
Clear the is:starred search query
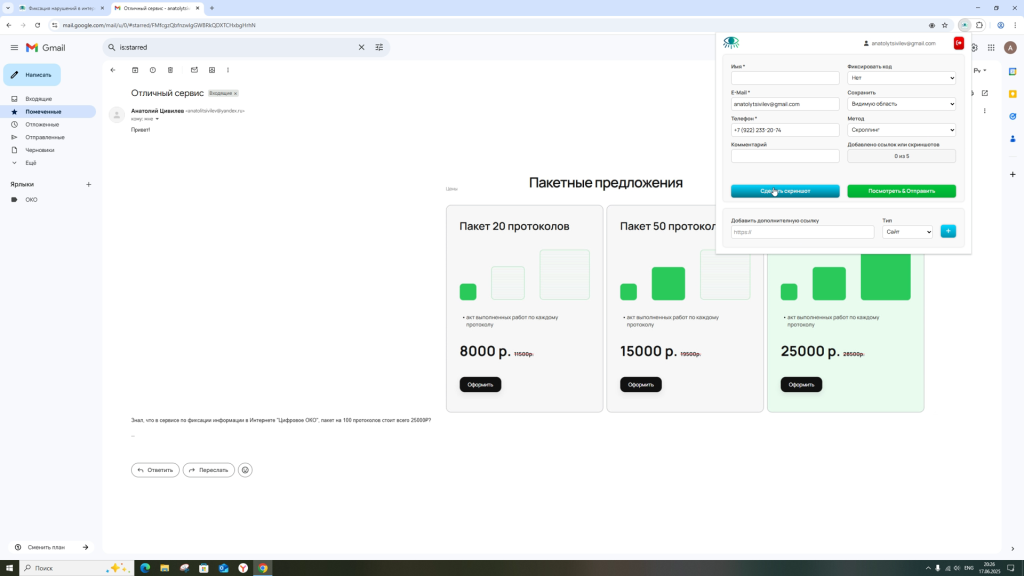(x=362, y=47)
